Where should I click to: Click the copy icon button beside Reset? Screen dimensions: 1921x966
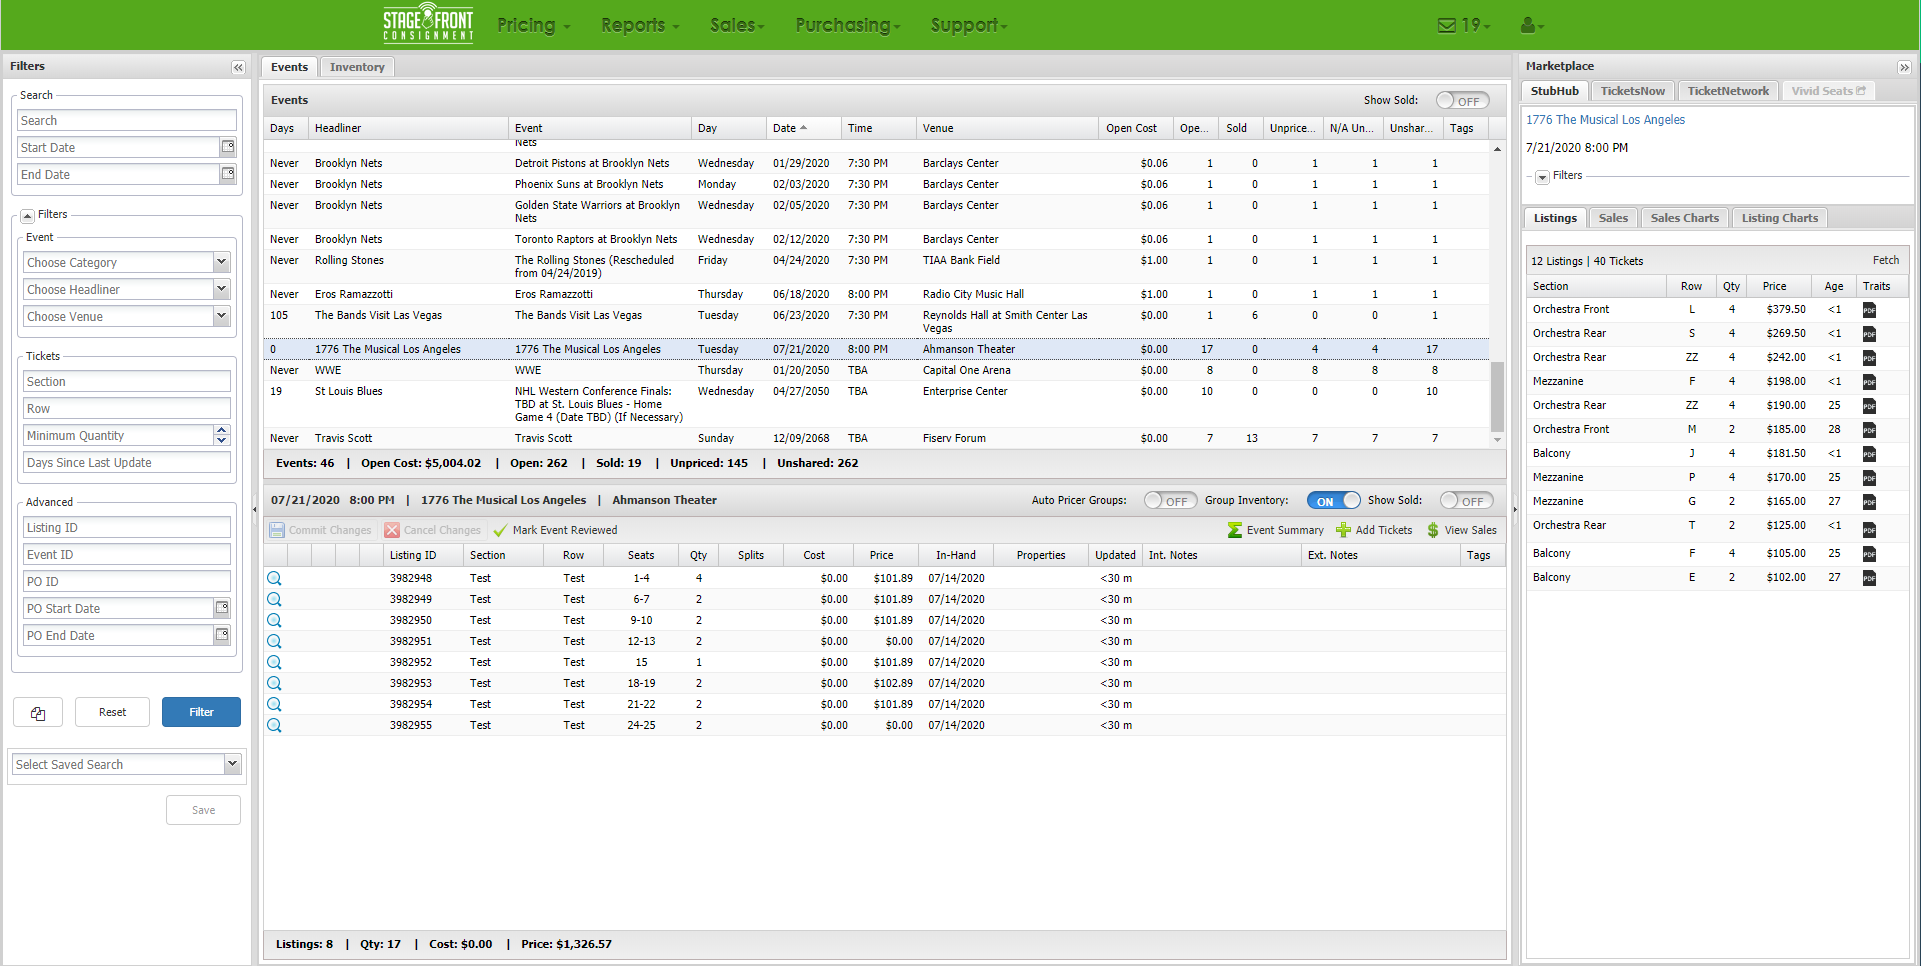[38, 712]
